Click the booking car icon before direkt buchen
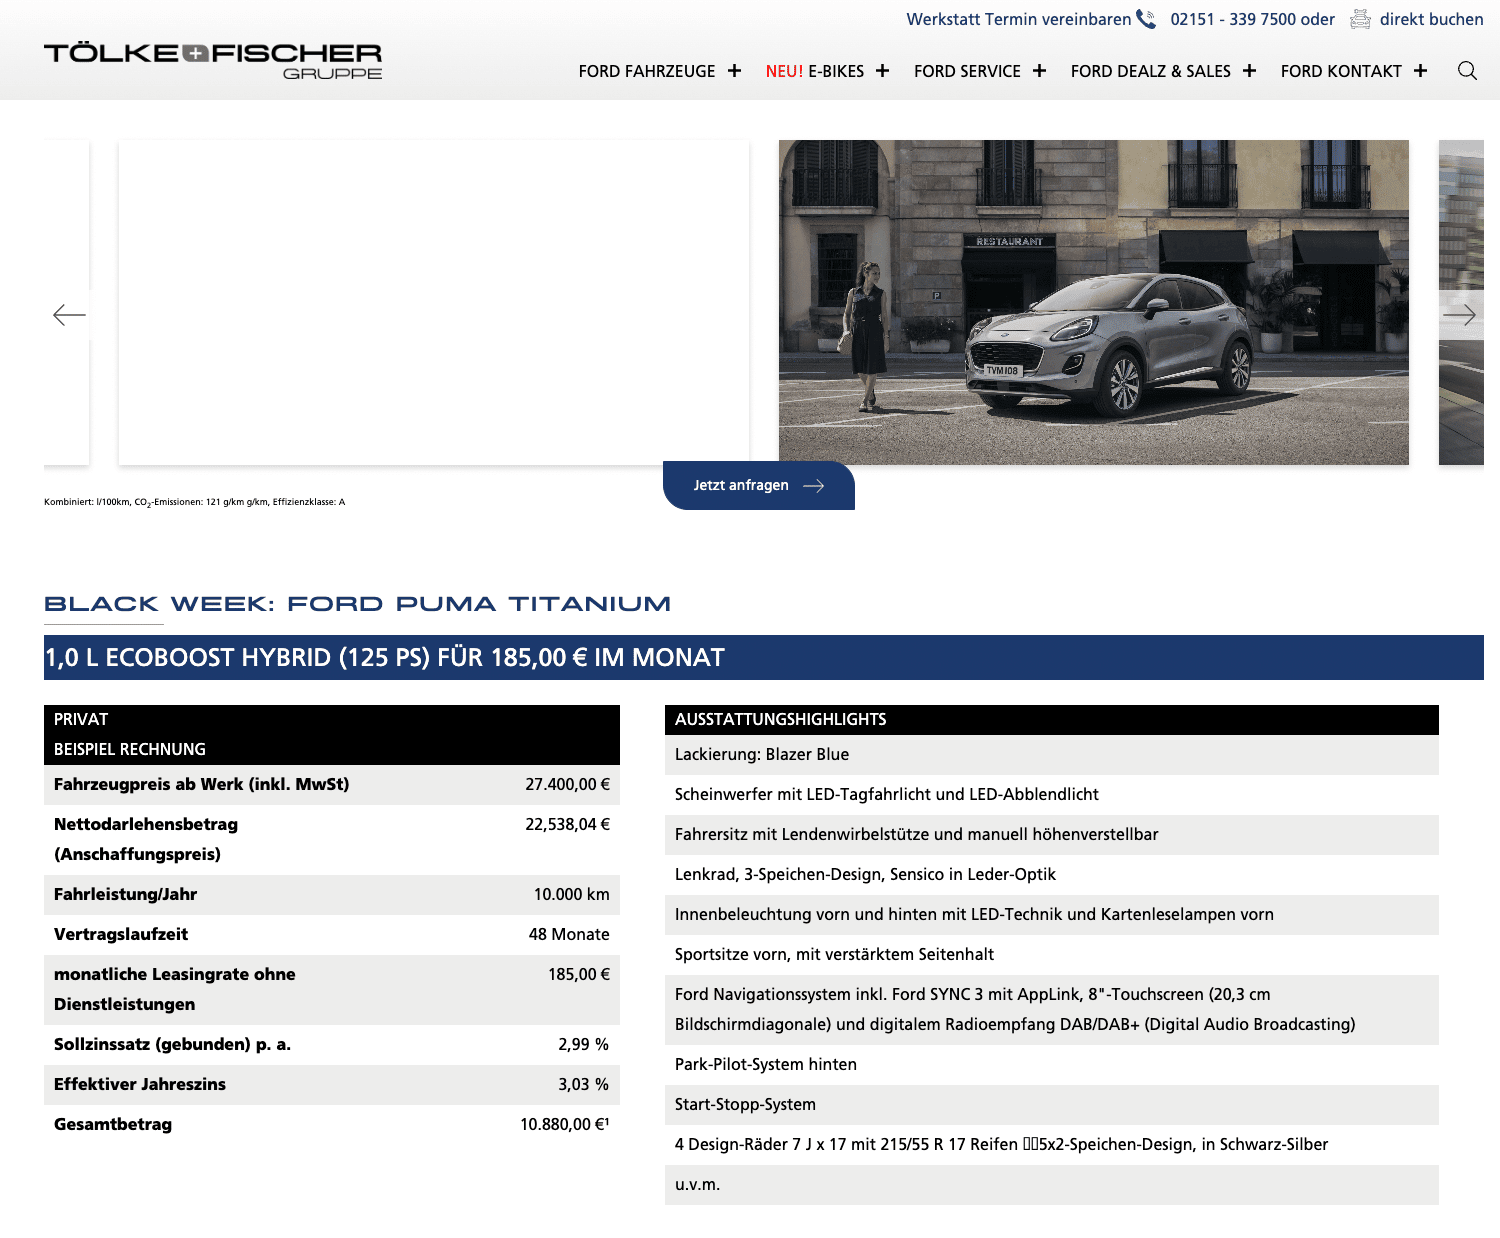 1360,19
